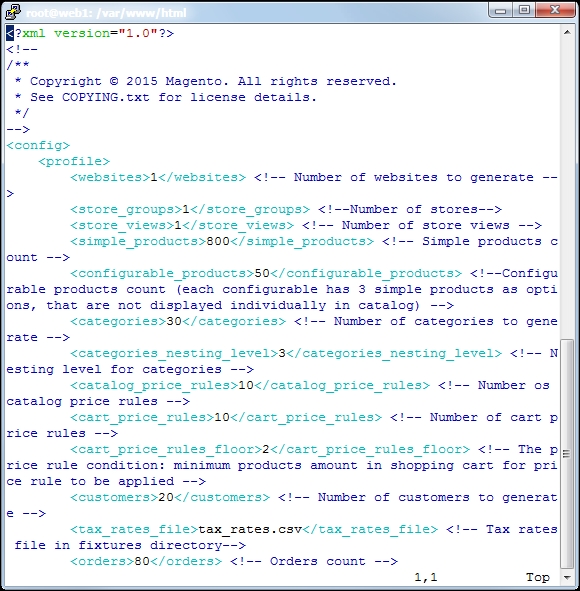580x591 pixels.
Task: Click the 'Number of stores' comment
Action: tap(413, 210)
